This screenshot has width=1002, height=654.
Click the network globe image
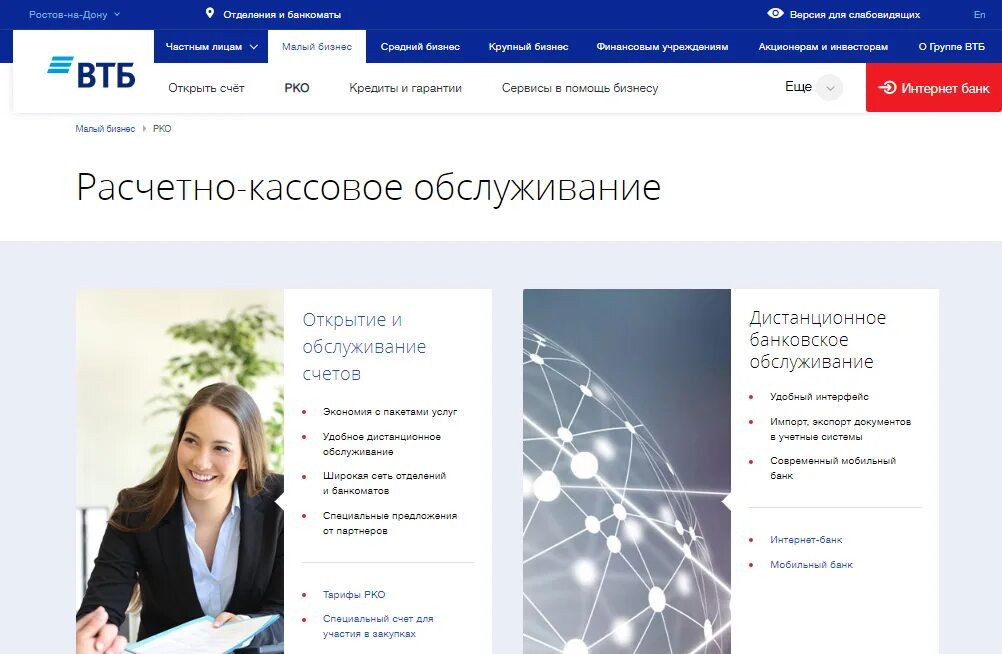[626, 471]
